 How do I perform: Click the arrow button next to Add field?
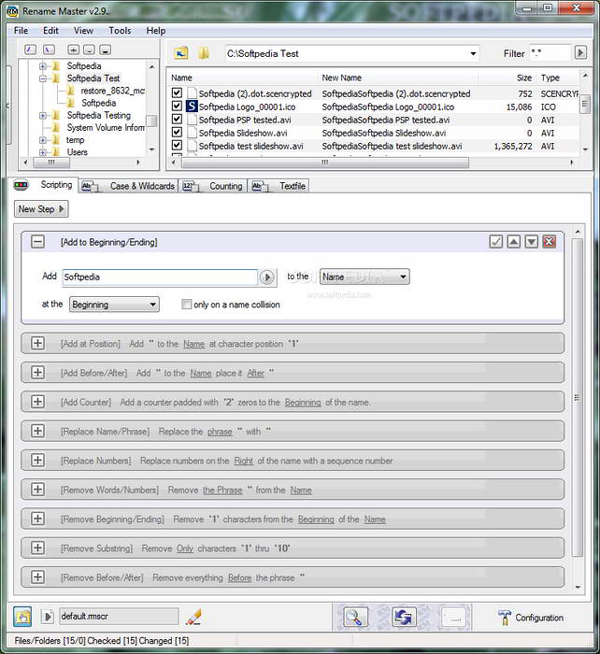tap(267, 277)
